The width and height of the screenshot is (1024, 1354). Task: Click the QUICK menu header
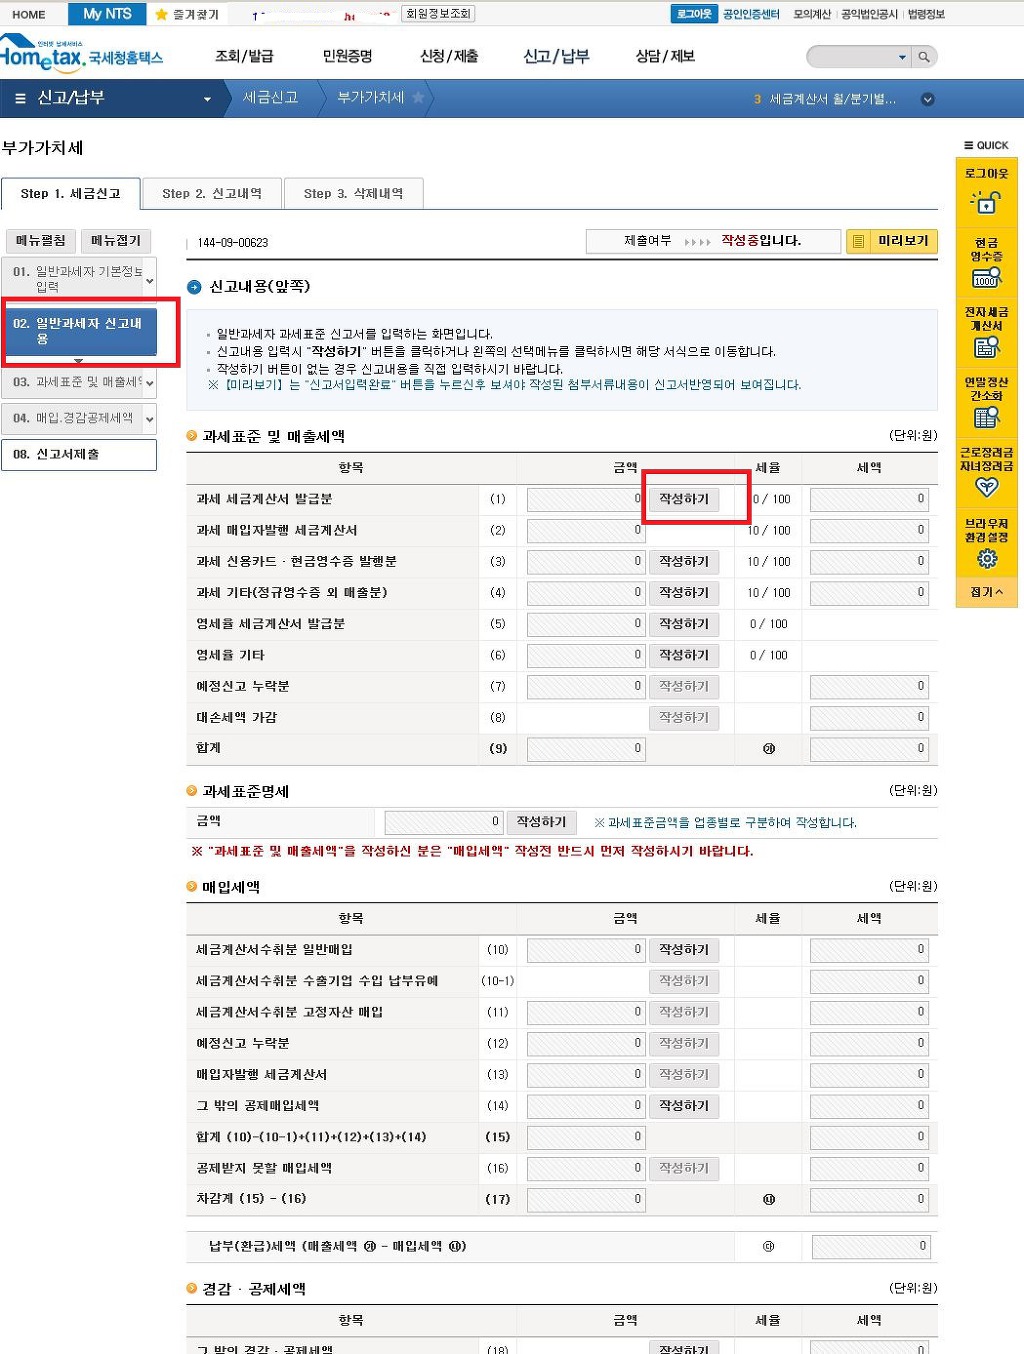pyautogui.click(x=986, y=146)
